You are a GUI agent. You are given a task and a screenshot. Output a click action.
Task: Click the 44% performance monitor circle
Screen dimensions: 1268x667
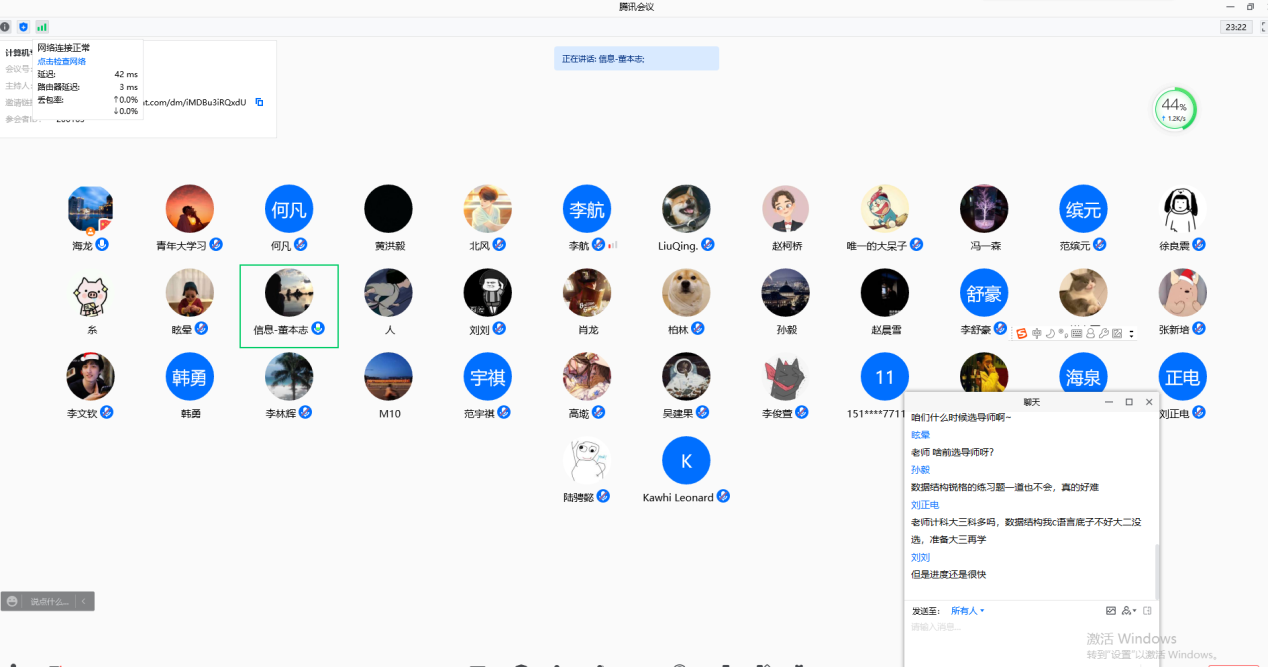(x=1175, y=109)
